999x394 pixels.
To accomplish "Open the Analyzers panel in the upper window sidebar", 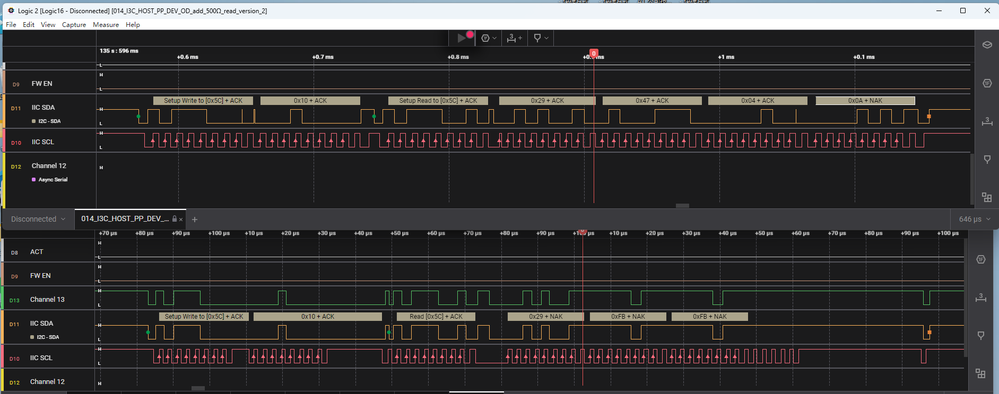I will pos(987,84).
